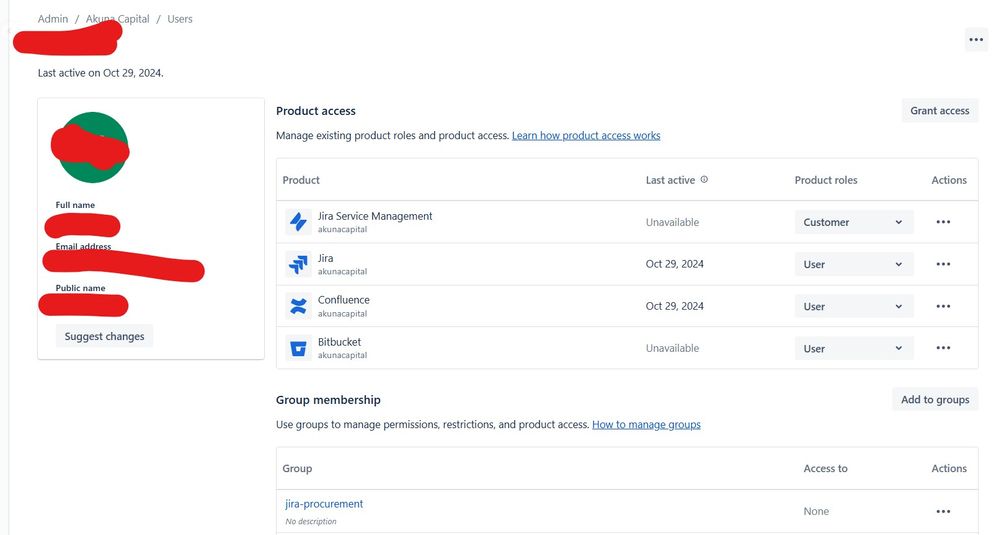Image resolution: width=999 pixels, height=535 pixels.
Task: Click the Group membership heading
Action: click(x=328, y=400)
